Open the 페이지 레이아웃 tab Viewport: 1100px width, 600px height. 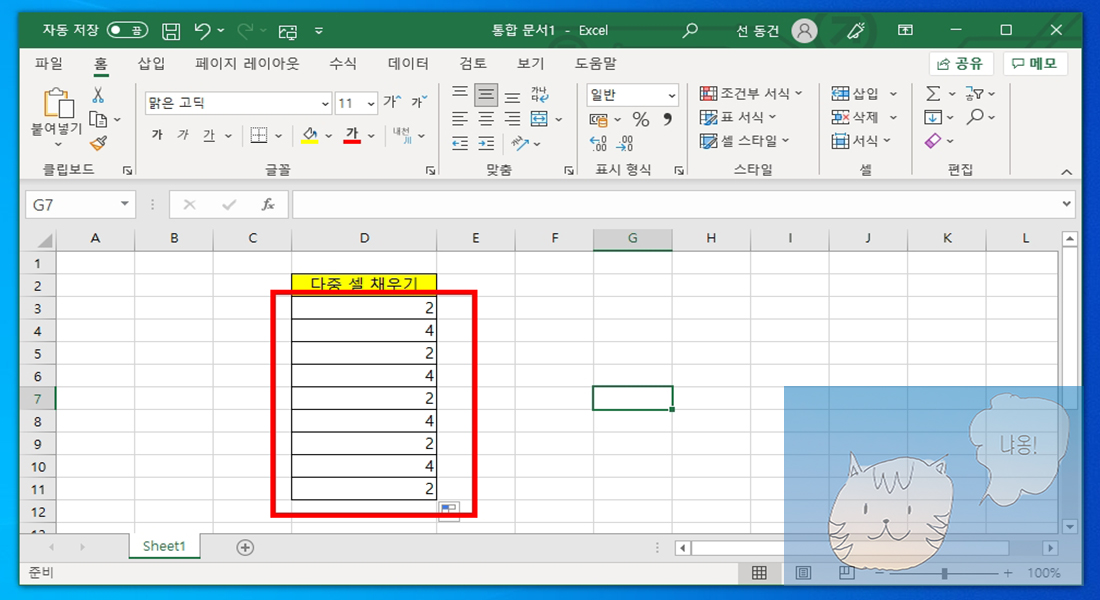coord(247,64)
